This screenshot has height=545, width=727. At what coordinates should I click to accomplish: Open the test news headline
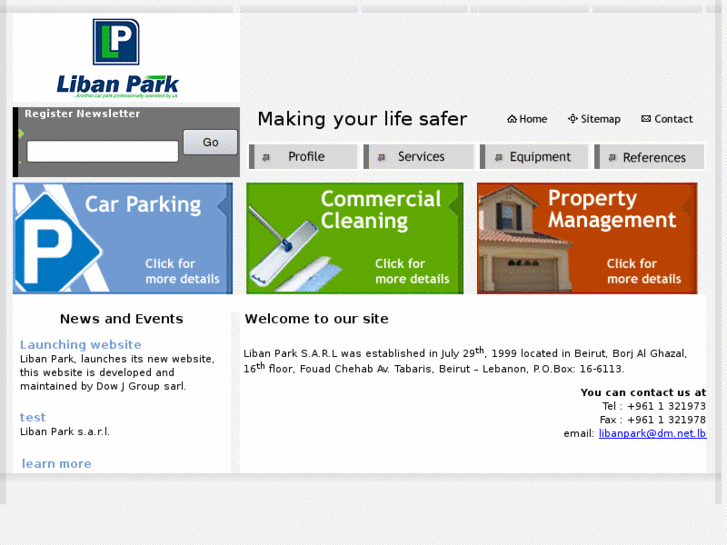(x=32, y=417)
